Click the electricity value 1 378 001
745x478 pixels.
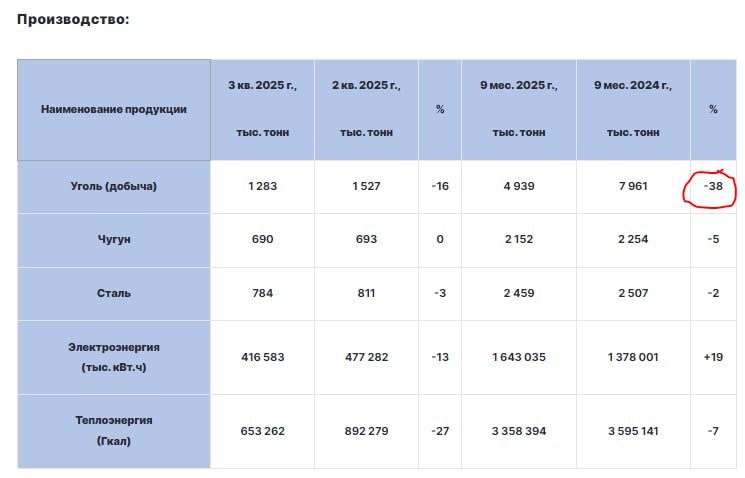coord(633,357)
